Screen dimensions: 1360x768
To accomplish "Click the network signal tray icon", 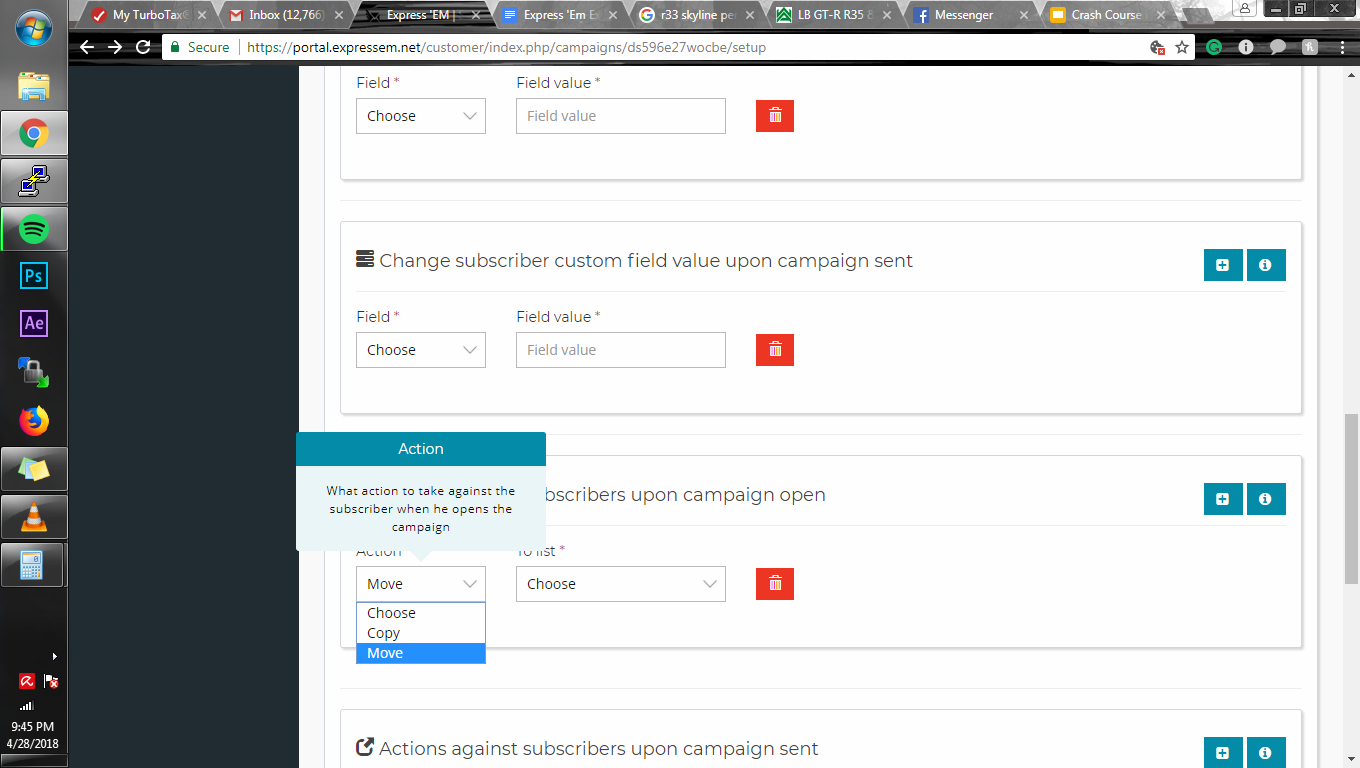I will pyautogui.click(x=27, y=705).
